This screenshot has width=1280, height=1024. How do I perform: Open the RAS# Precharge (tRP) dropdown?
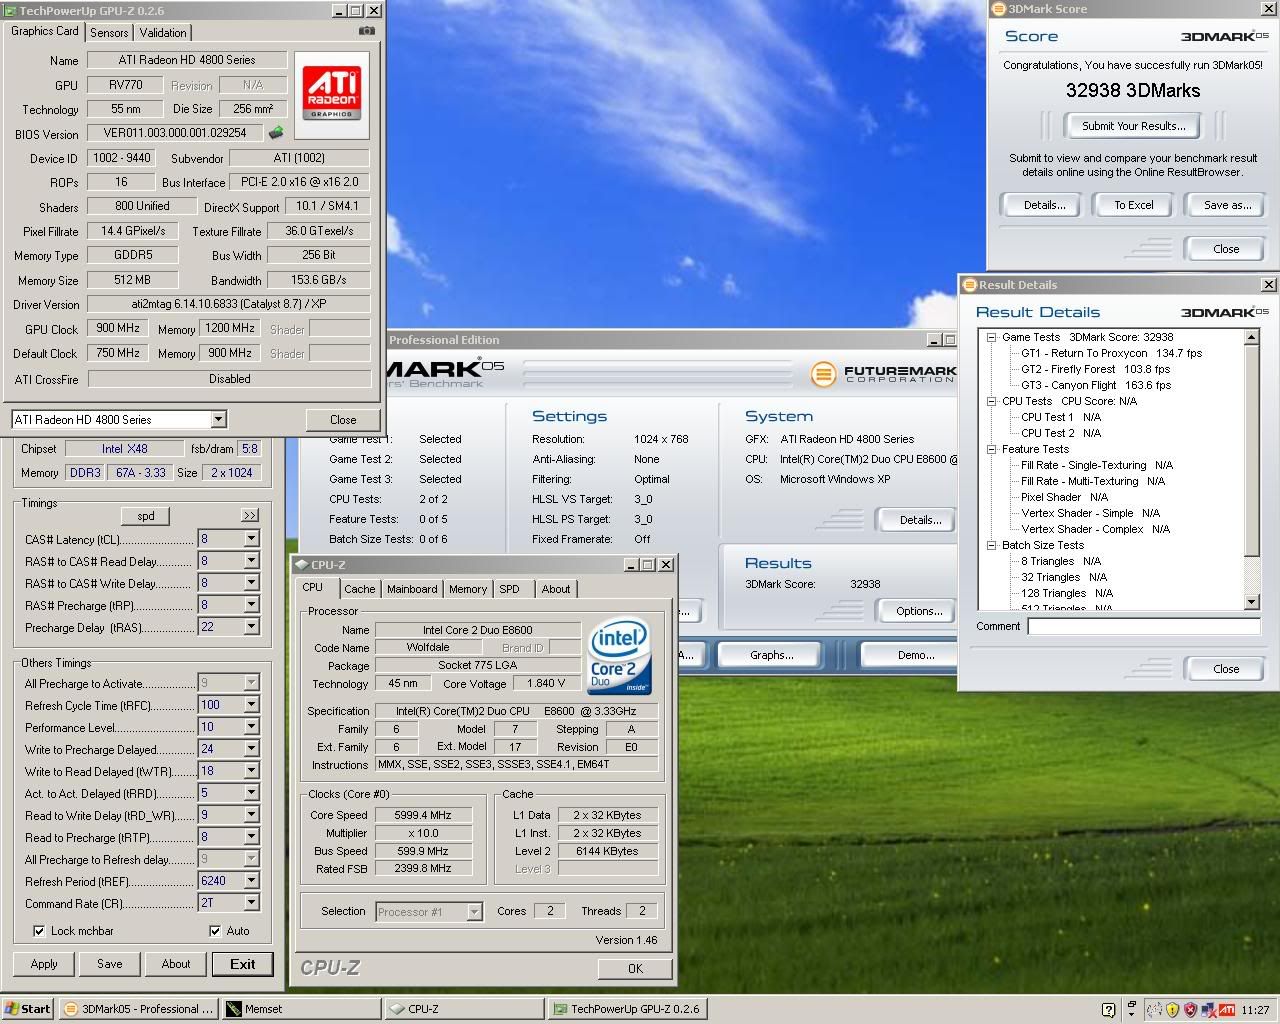click(251, 605)
